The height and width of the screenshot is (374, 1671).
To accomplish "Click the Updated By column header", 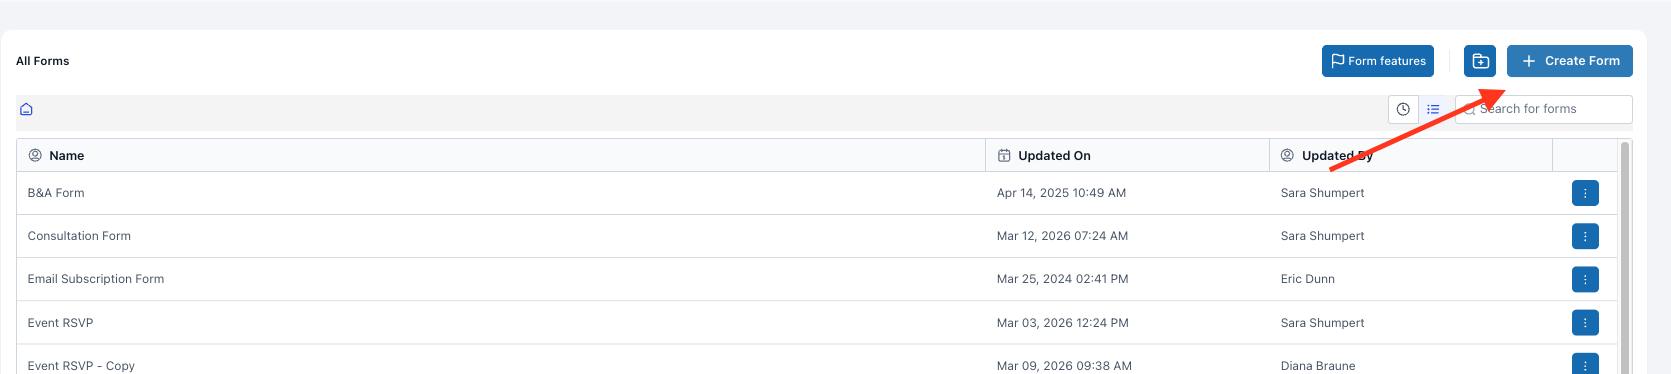I will (x=1327, y=155).
